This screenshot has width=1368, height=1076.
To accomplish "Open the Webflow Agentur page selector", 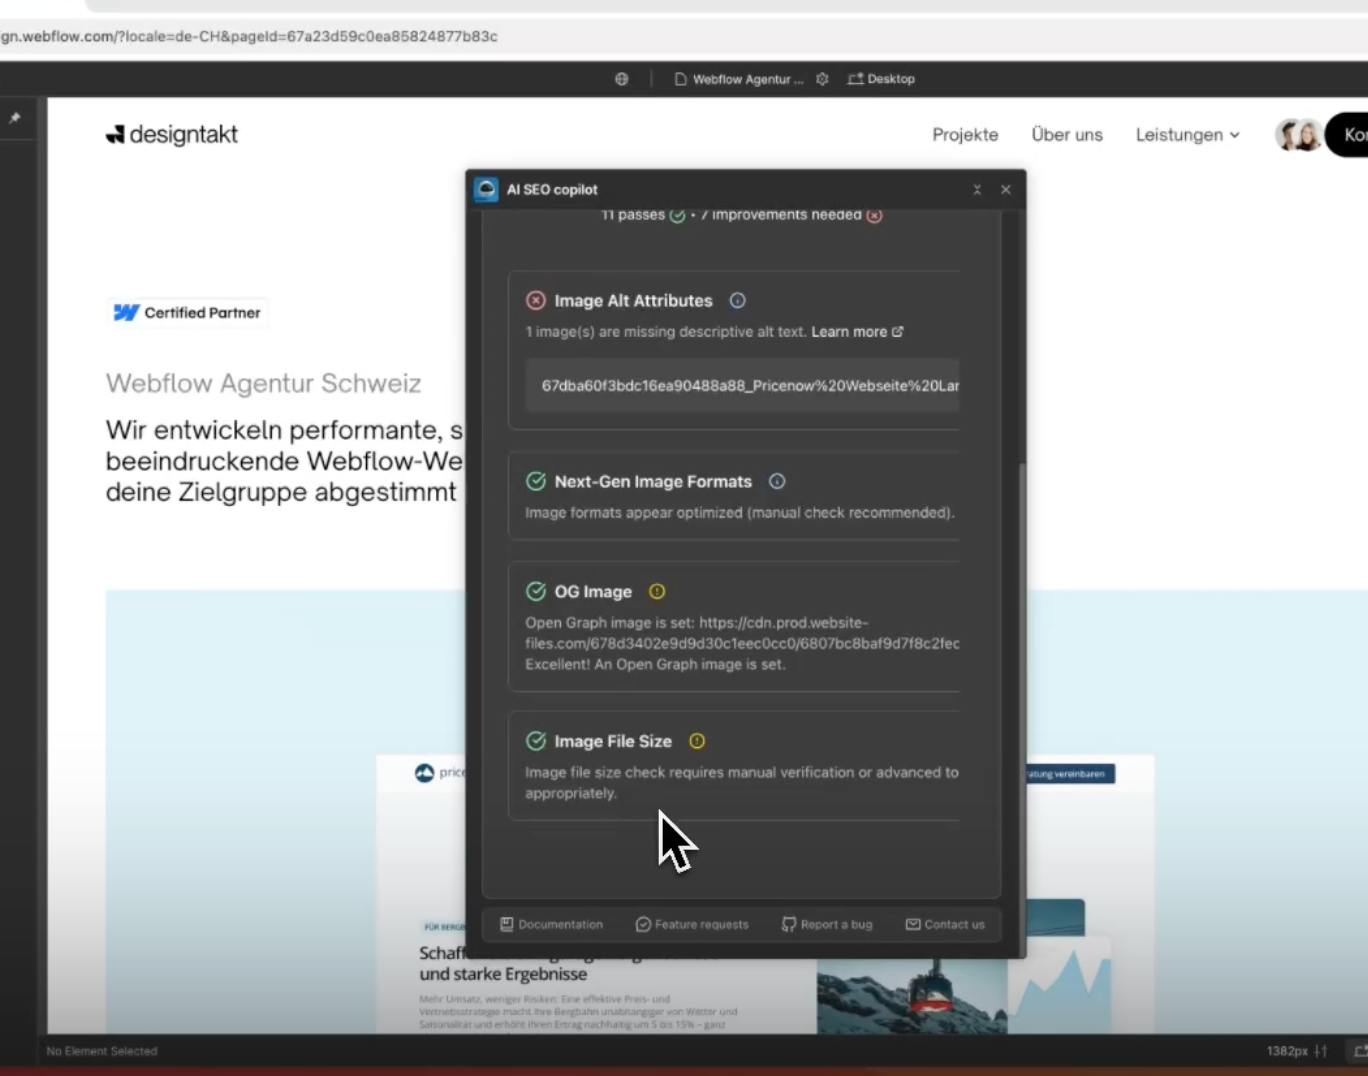I will tap(739, 79).
